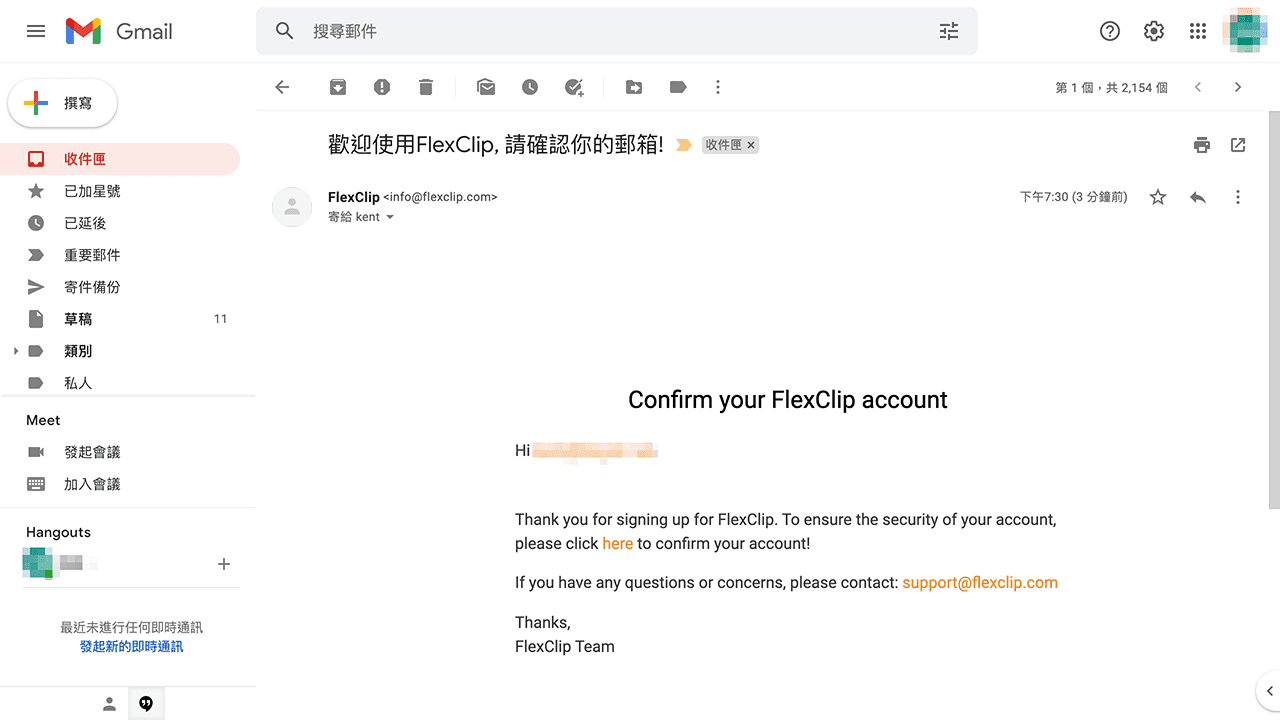
Task: Print the FlexClip email
Action: [x=1202, y=145]
